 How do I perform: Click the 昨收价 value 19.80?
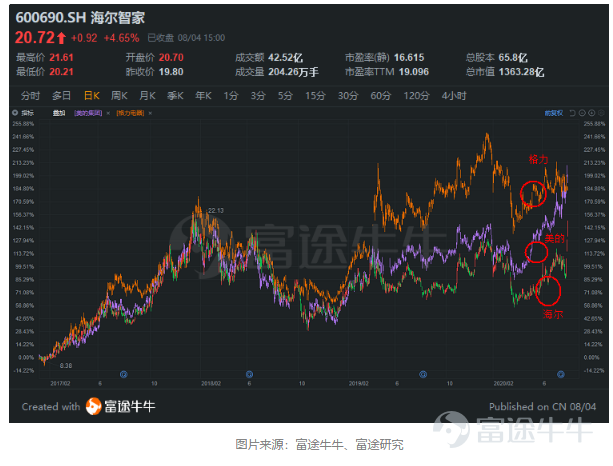pyautogui.click(x=171, y=72)
